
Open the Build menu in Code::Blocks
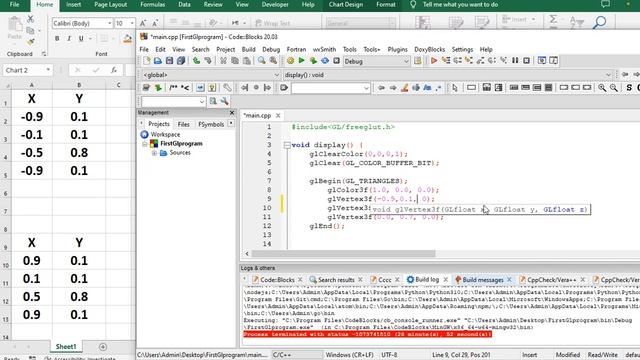pos(248,49)
